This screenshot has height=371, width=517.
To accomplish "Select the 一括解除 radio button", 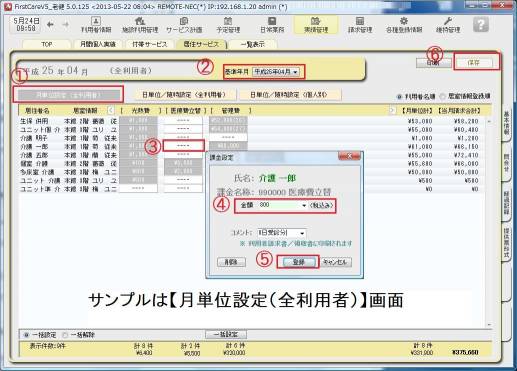I will (65, 335).
